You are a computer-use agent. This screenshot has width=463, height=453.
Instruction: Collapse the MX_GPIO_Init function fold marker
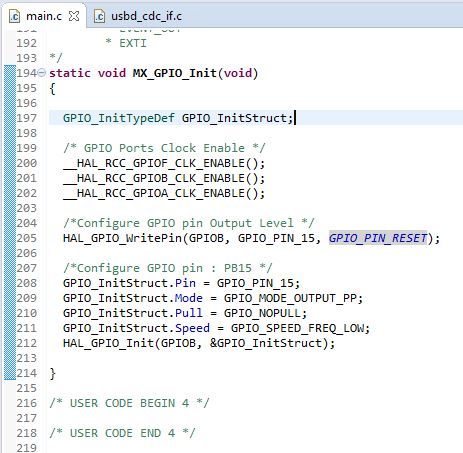pos(42,72)
